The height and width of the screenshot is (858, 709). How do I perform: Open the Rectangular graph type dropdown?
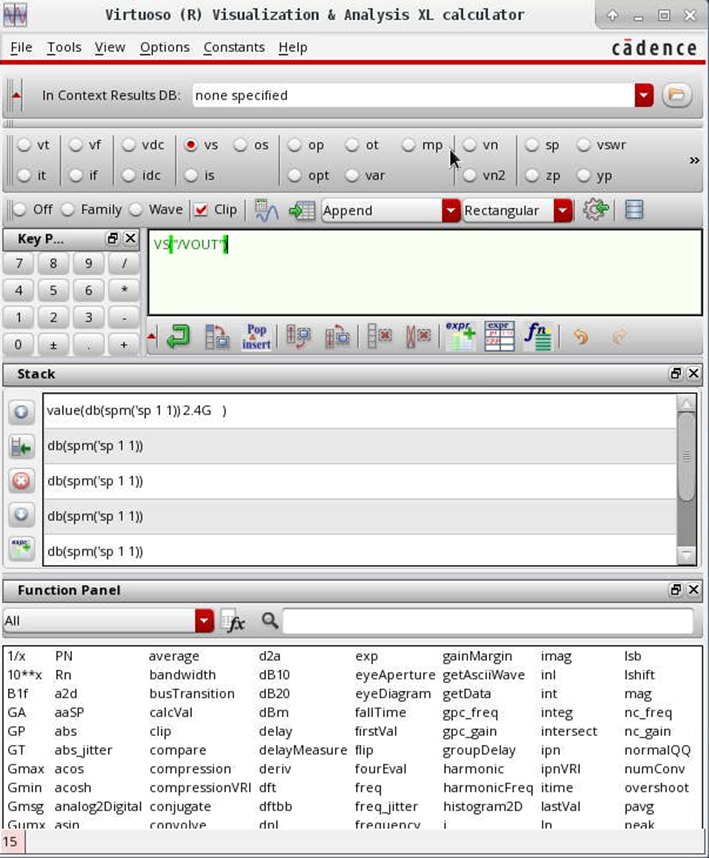(x=563, y=210)
